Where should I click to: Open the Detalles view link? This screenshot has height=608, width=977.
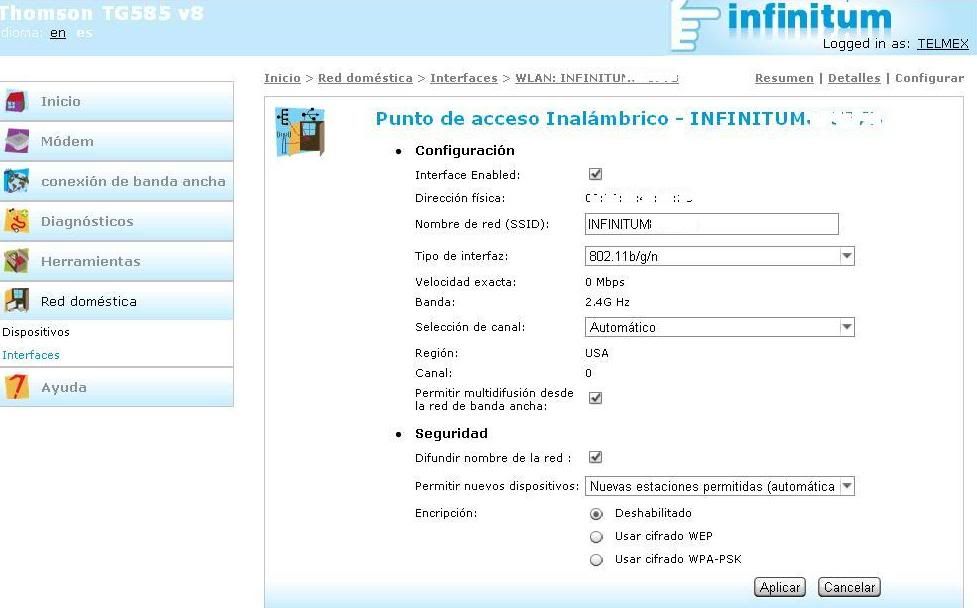[854, 78]
